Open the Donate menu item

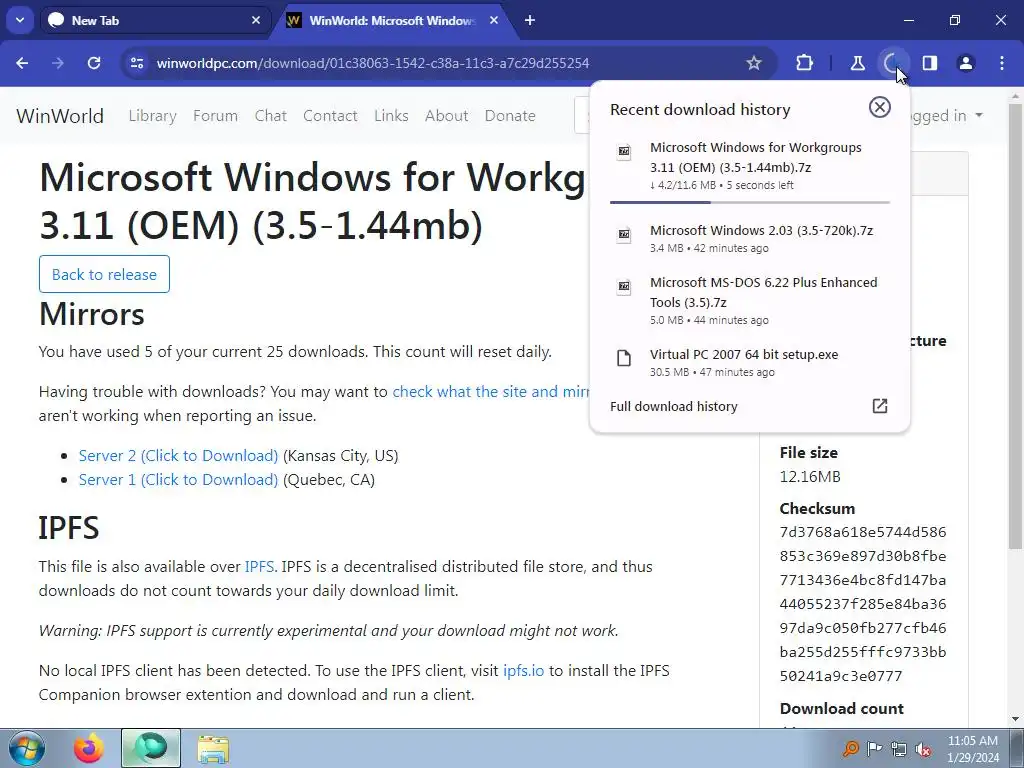[510, 116]
